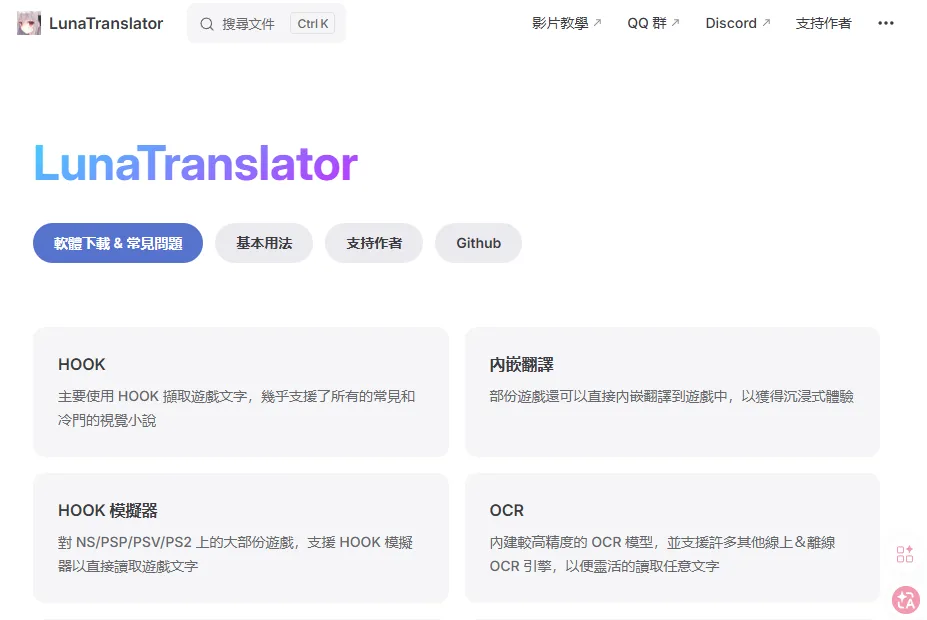Click text 內建較高精度的 OCR 模型
This screenshot has height=620, width=927.
pyautogui.click(x=571, y=542)
